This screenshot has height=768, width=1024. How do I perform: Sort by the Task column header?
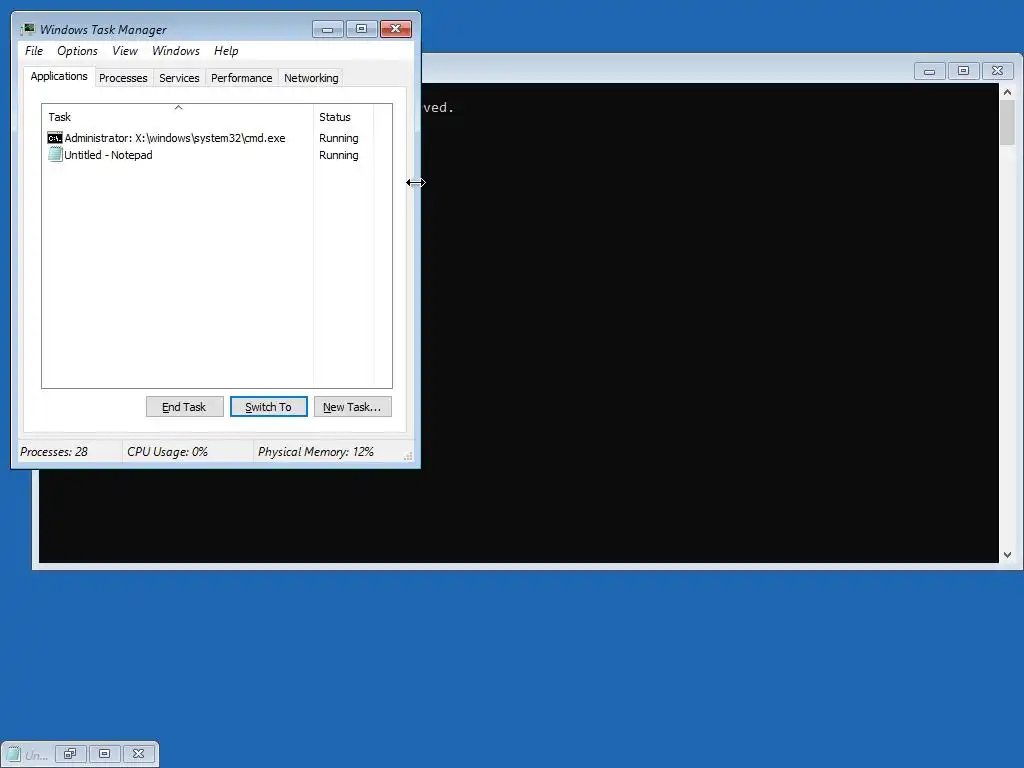coord(178,116)
